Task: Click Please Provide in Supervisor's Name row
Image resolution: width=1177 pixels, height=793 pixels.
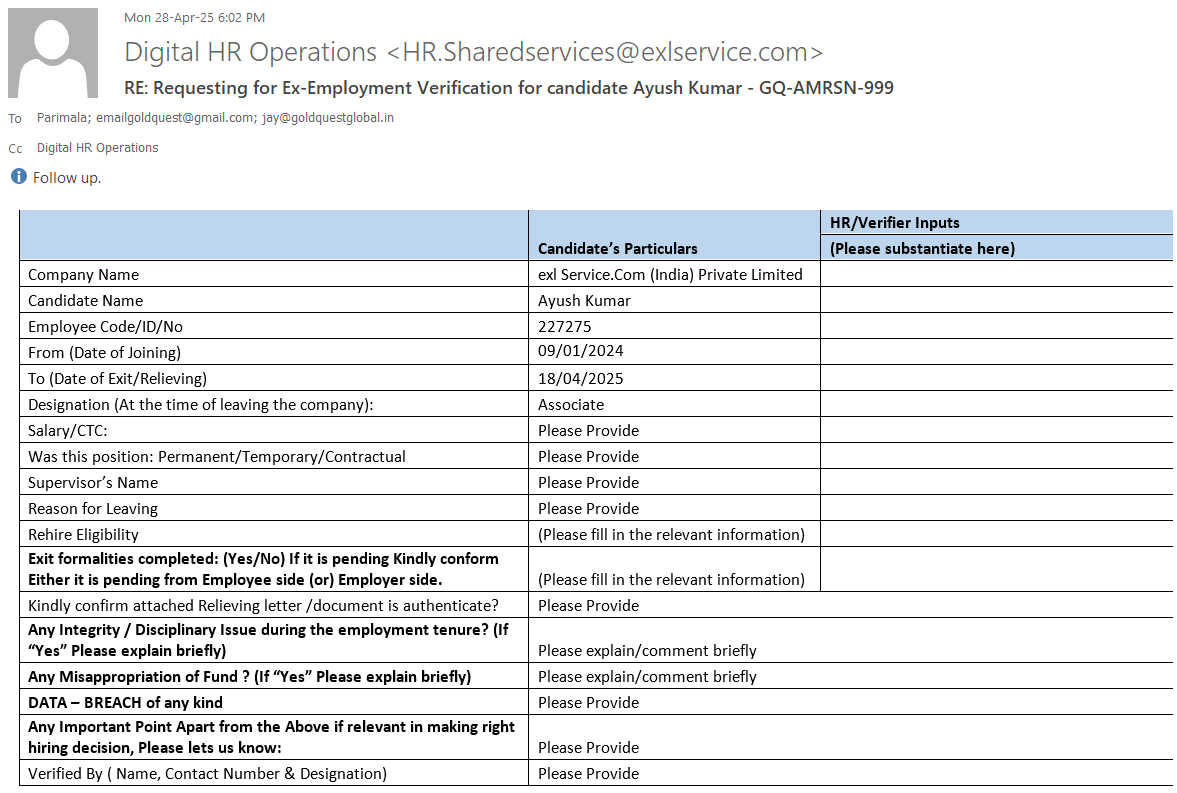Action: pyautogui.click(x=588, y=483)
